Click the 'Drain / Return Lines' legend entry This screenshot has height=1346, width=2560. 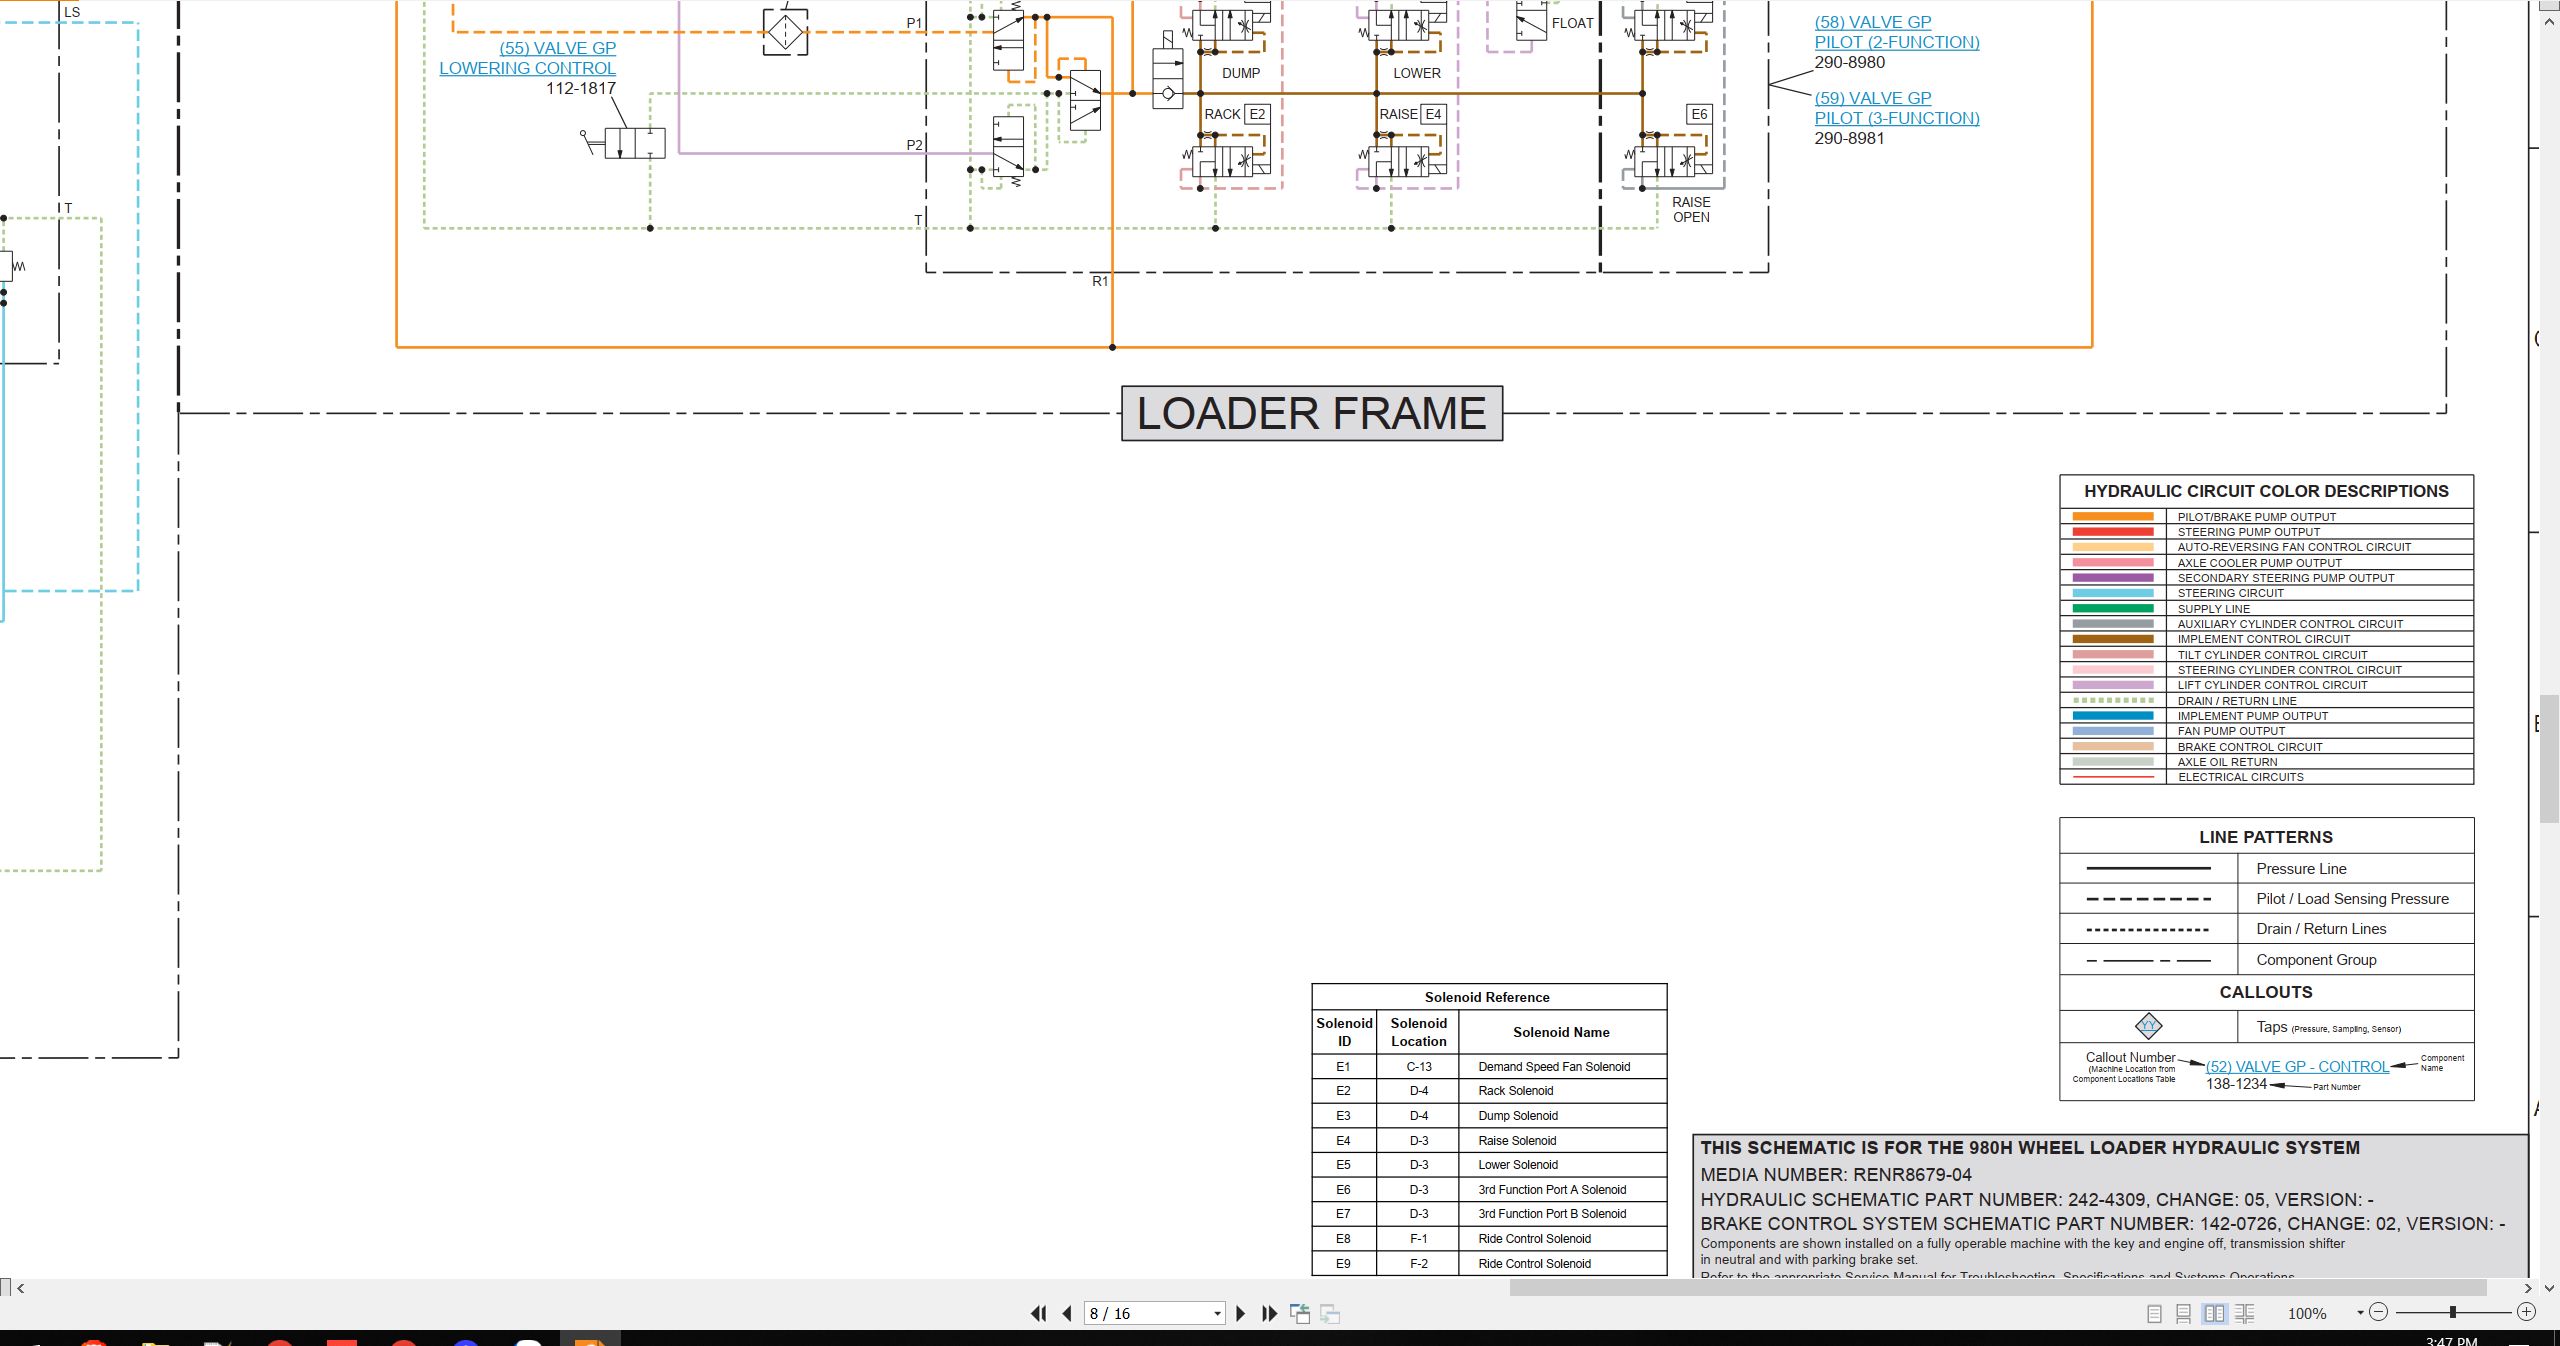(x=2321, y=929)
